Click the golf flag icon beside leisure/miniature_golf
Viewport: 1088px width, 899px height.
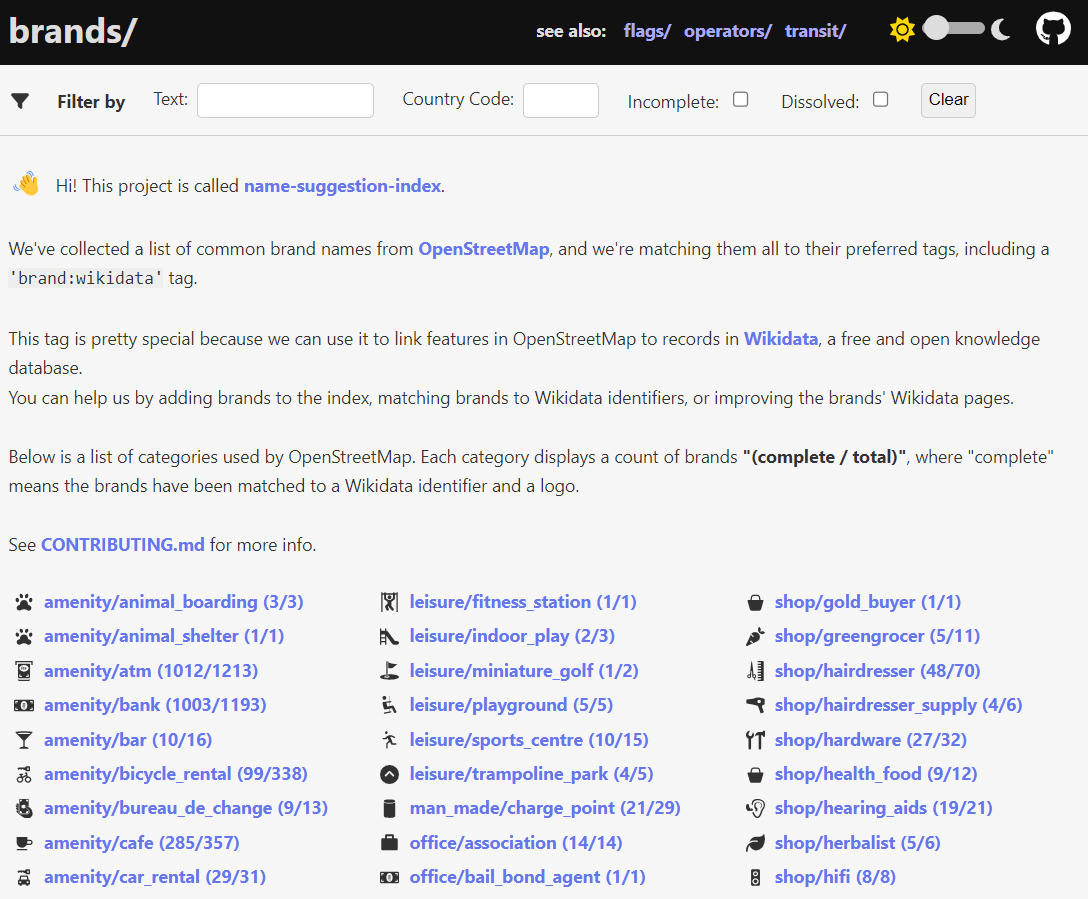389,671
